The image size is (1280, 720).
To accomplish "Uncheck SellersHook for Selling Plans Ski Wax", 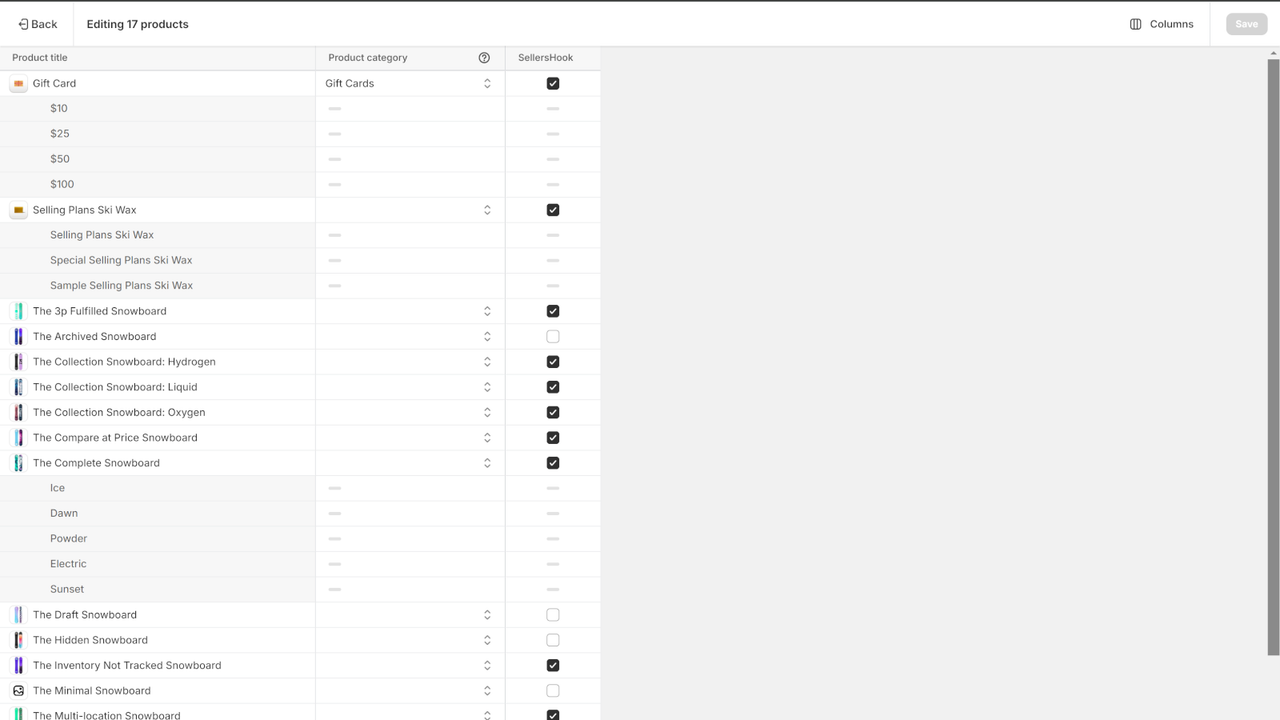I will tap(553, 210).
